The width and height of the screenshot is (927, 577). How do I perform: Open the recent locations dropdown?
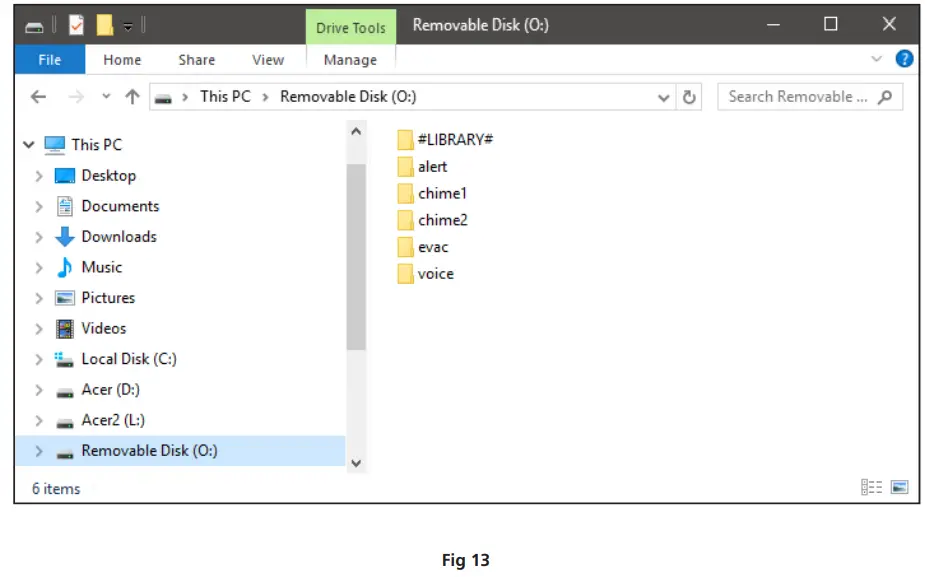tap(106, 96)
